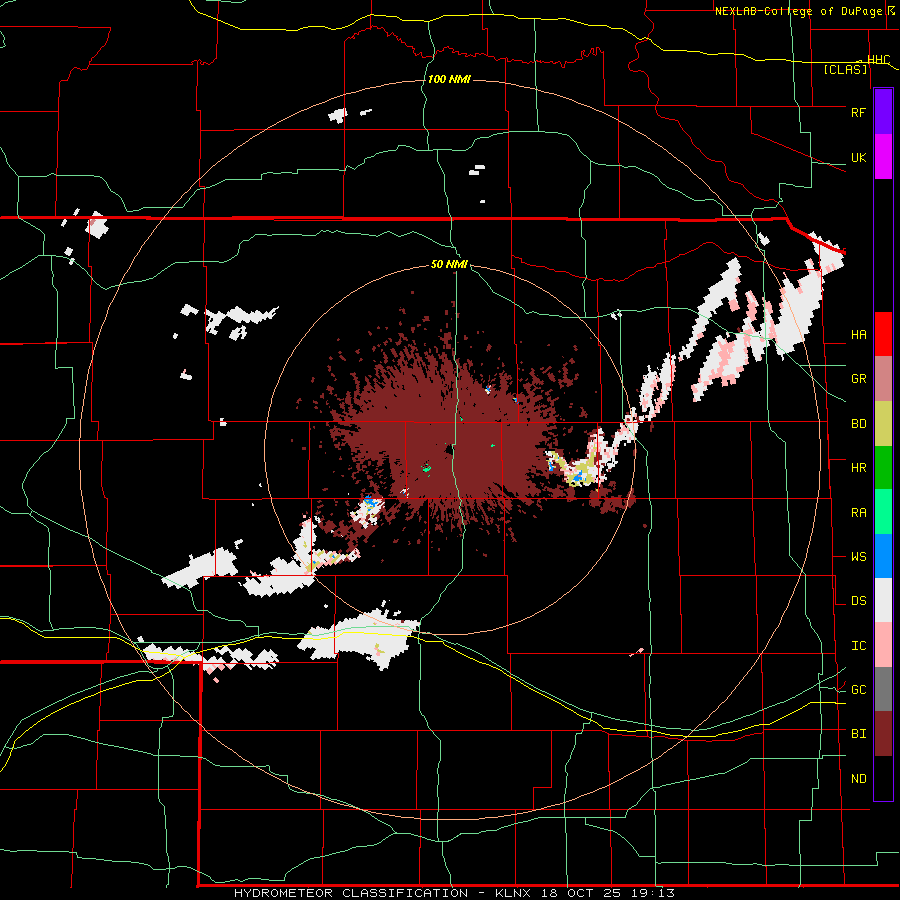Click the ND legend label
This screenshot has width=900, height=900.
(858, 778)
